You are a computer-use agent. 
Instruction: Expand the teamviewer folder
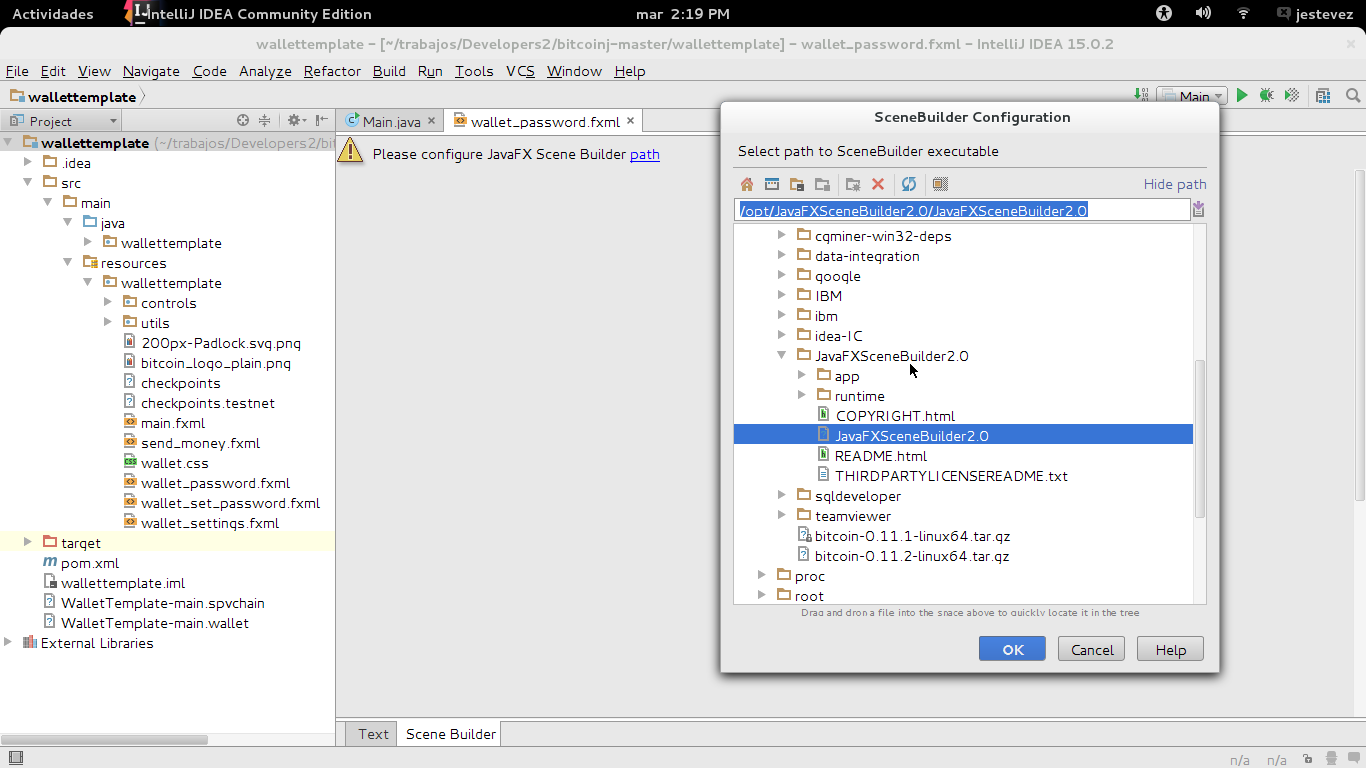(782, 516)
